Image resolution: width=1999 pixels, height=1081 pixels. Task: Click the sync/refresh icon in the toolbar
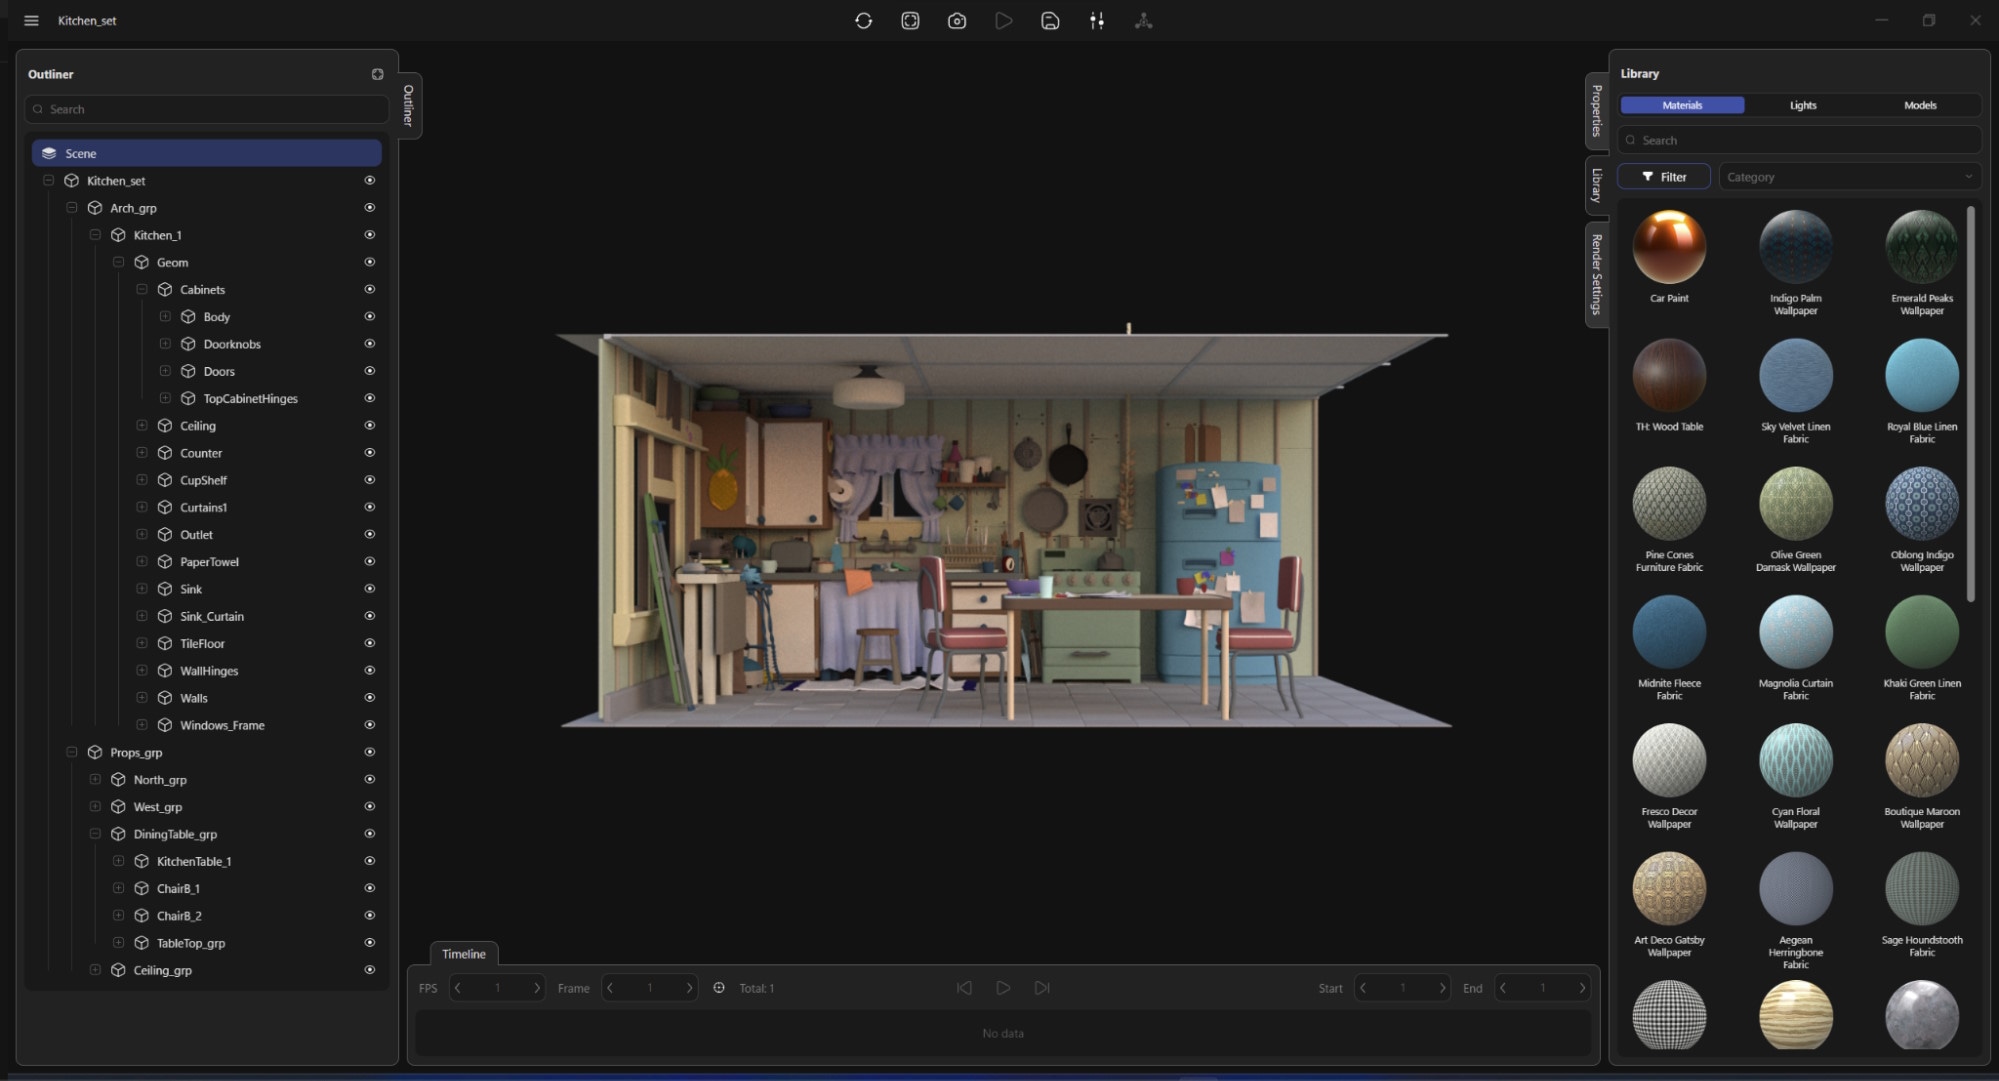coord(864,20)
